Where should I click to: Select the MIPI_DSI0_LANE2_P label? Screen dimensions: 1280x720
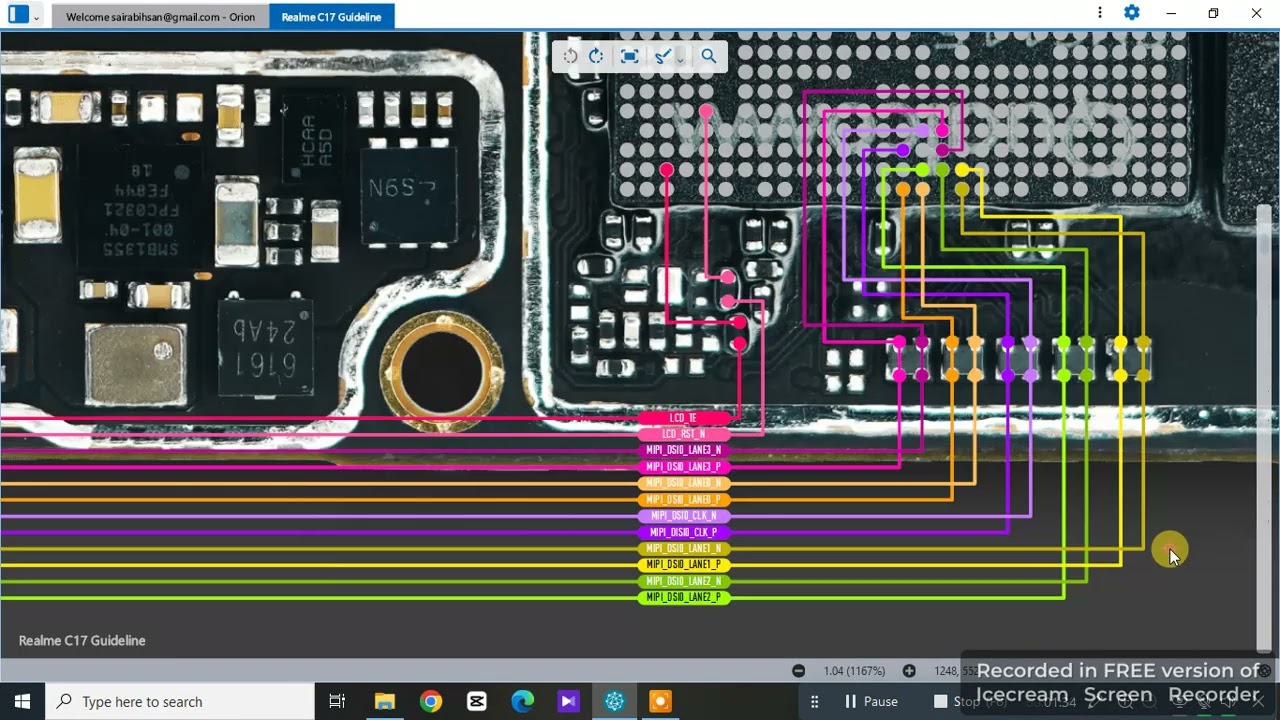684,597
